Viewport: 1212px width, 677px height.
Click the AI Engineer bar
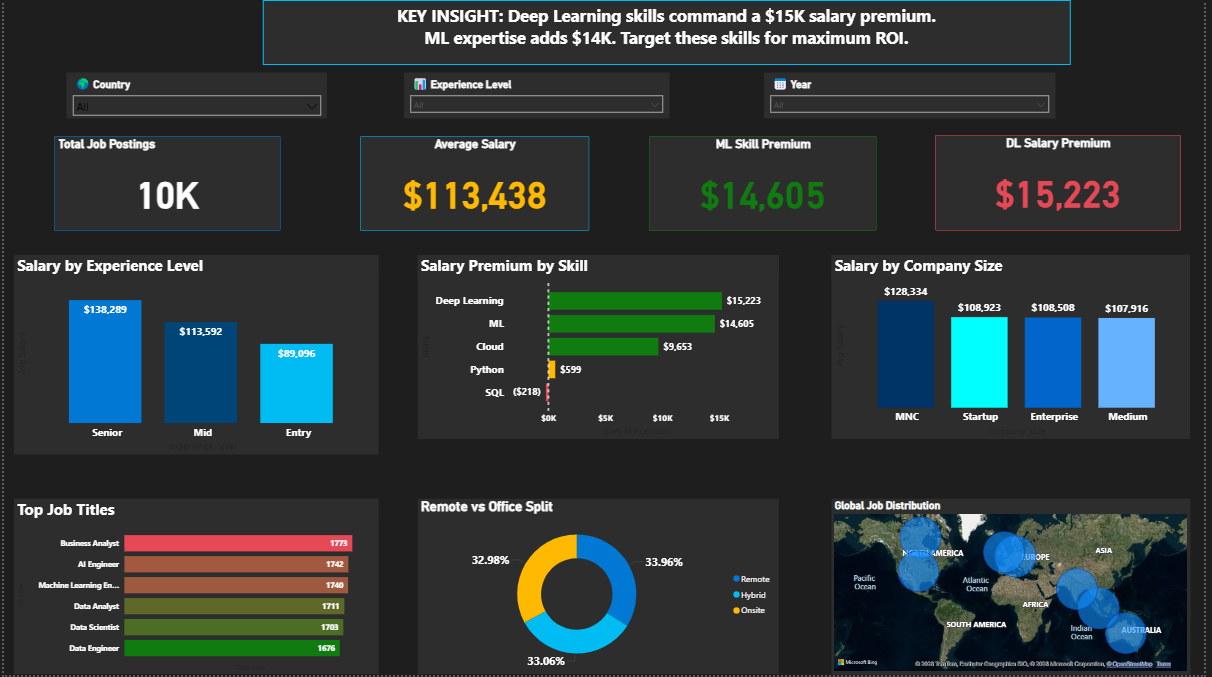point(236,564)
